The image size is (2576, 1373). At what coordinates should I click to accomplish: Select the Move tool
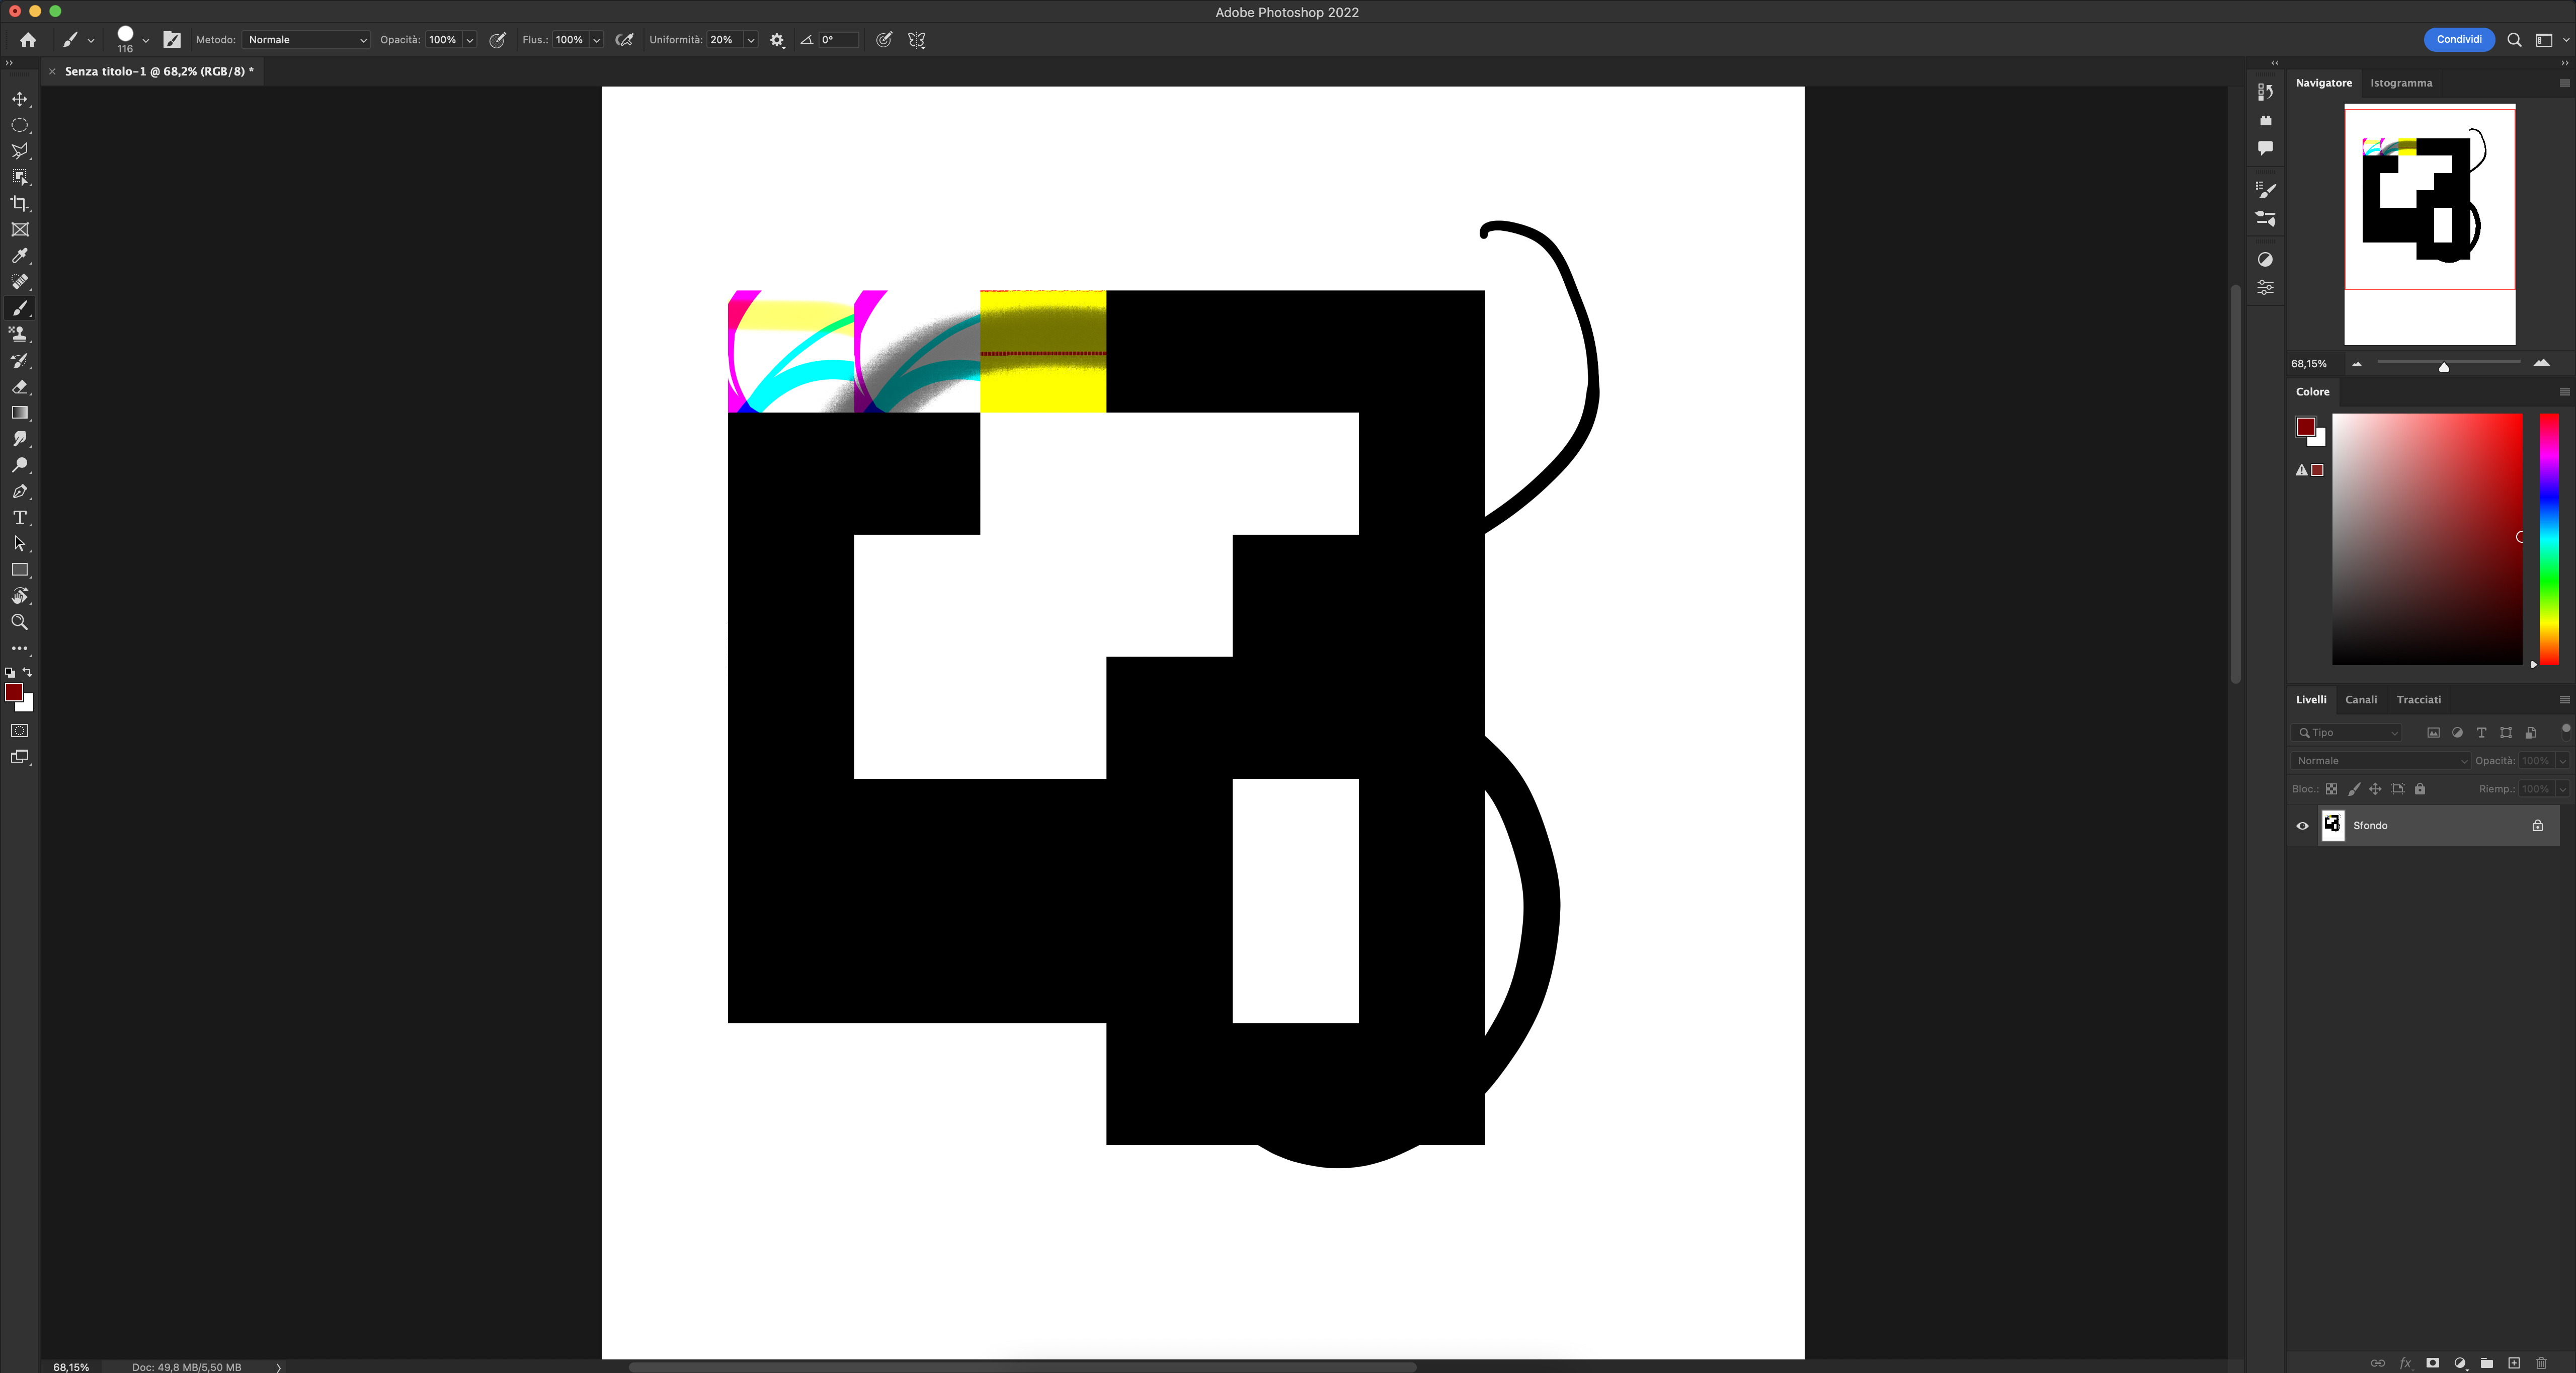point(20,99)
